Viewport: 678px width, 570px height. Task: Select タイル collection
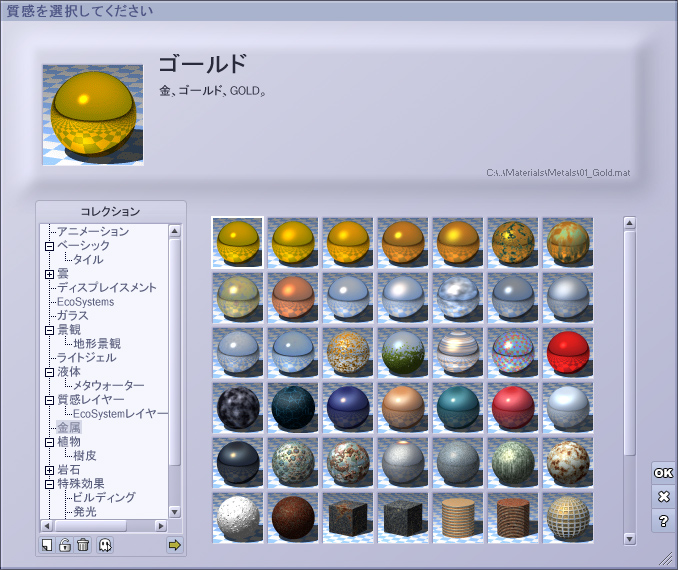[x=88, y=259]
